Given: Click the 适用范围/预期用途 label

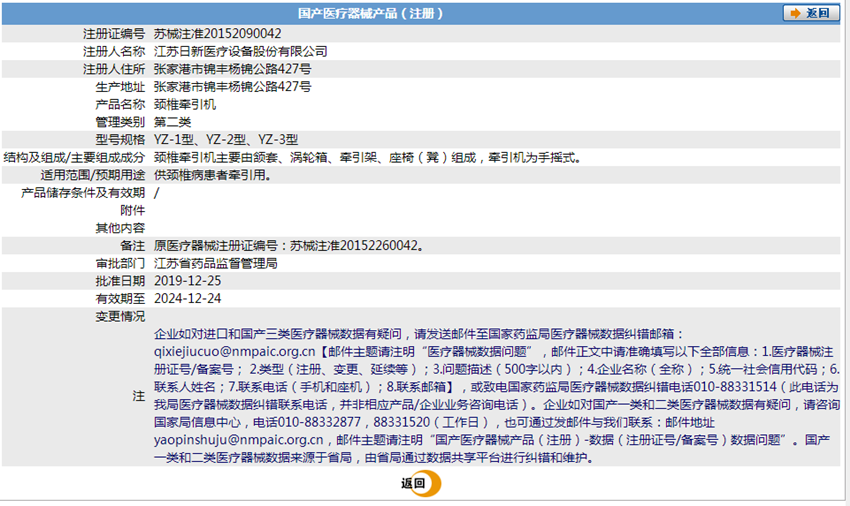Looking at the screenshot, I should click(93, 175).
